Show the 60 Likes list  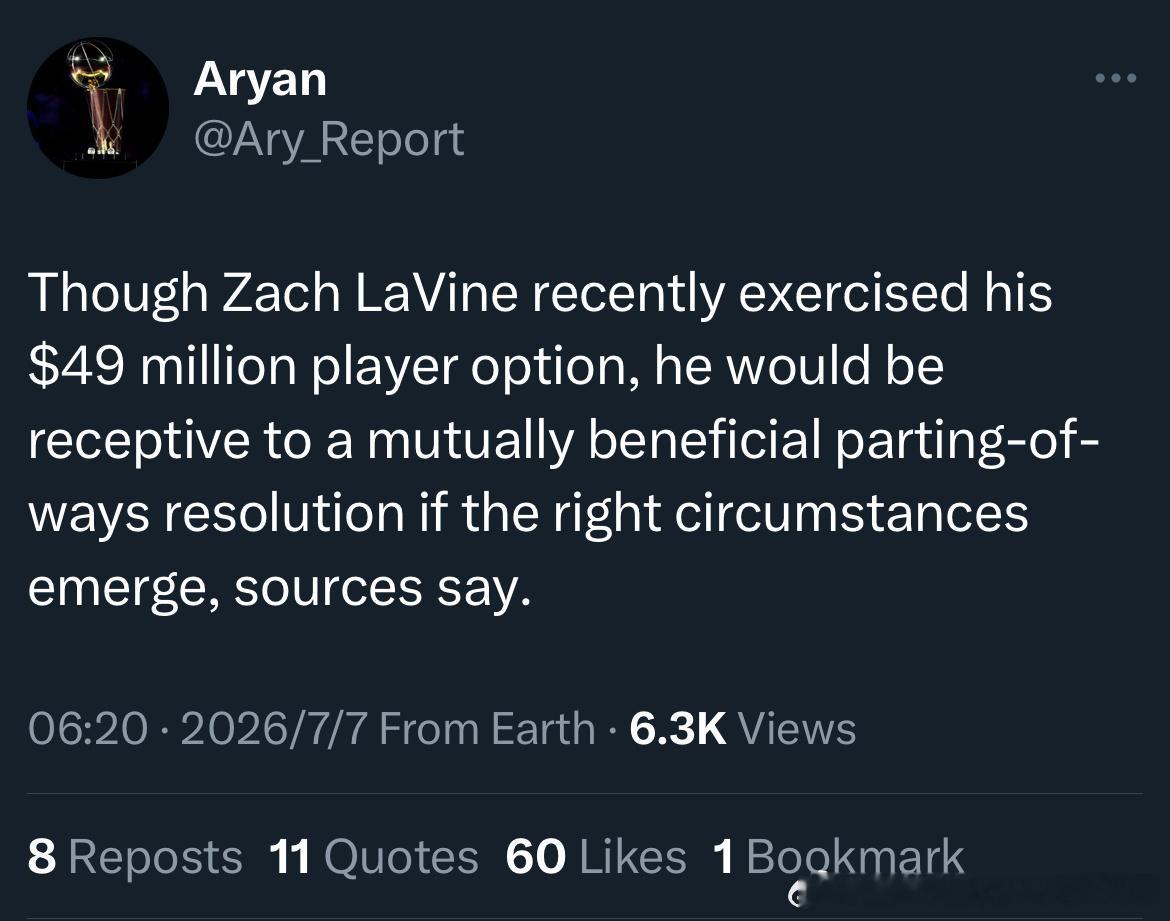pos(595,856)
